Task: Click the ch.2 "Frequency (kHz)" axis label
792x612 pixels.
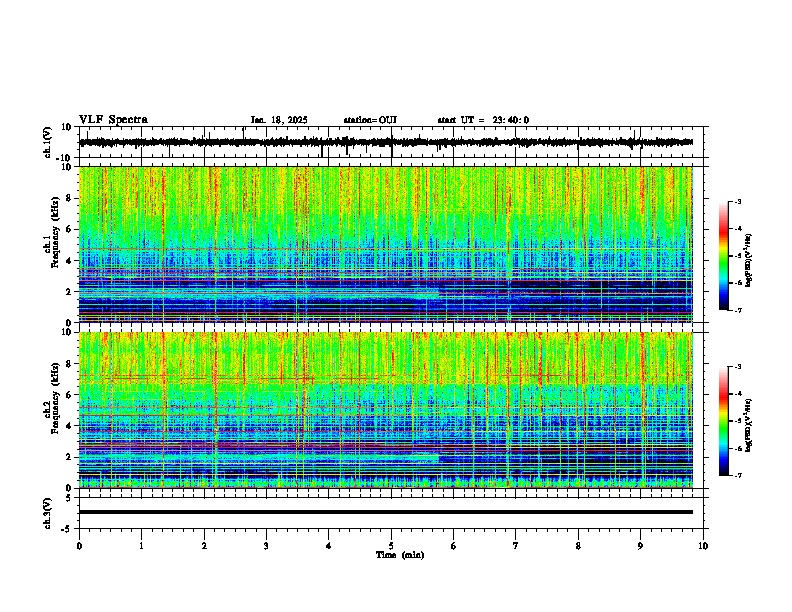Action: (55, 398)
